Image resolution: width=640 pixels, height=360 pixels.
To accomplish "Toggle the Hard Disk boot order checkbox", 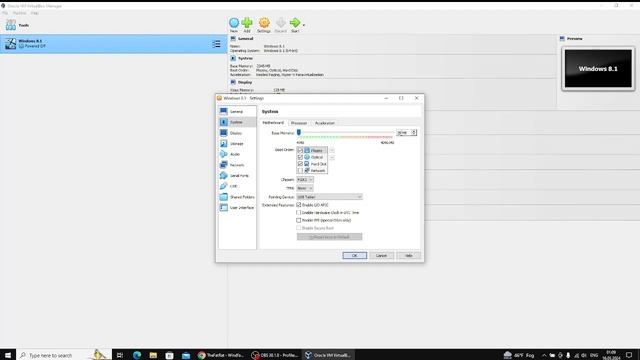I will point(300,164).
